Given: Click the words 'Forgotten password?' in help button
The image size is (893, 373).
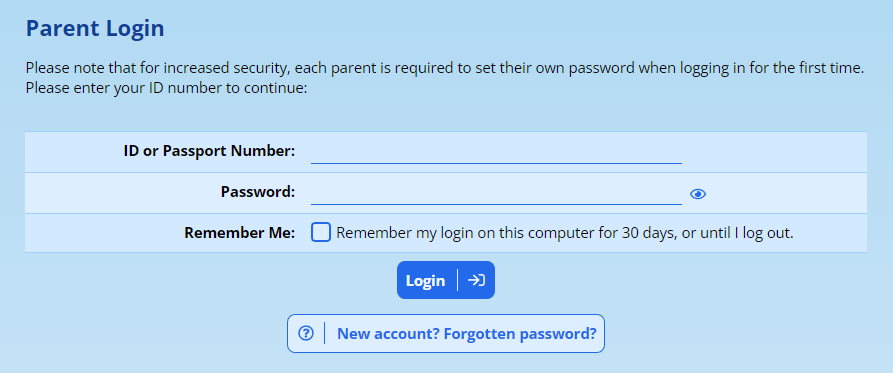Looking at the screenshot, I should coord(520,334).
